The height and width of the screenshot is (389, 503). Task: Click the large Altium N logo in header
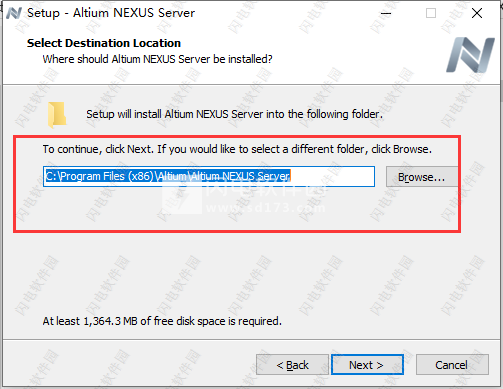[471, 55]
